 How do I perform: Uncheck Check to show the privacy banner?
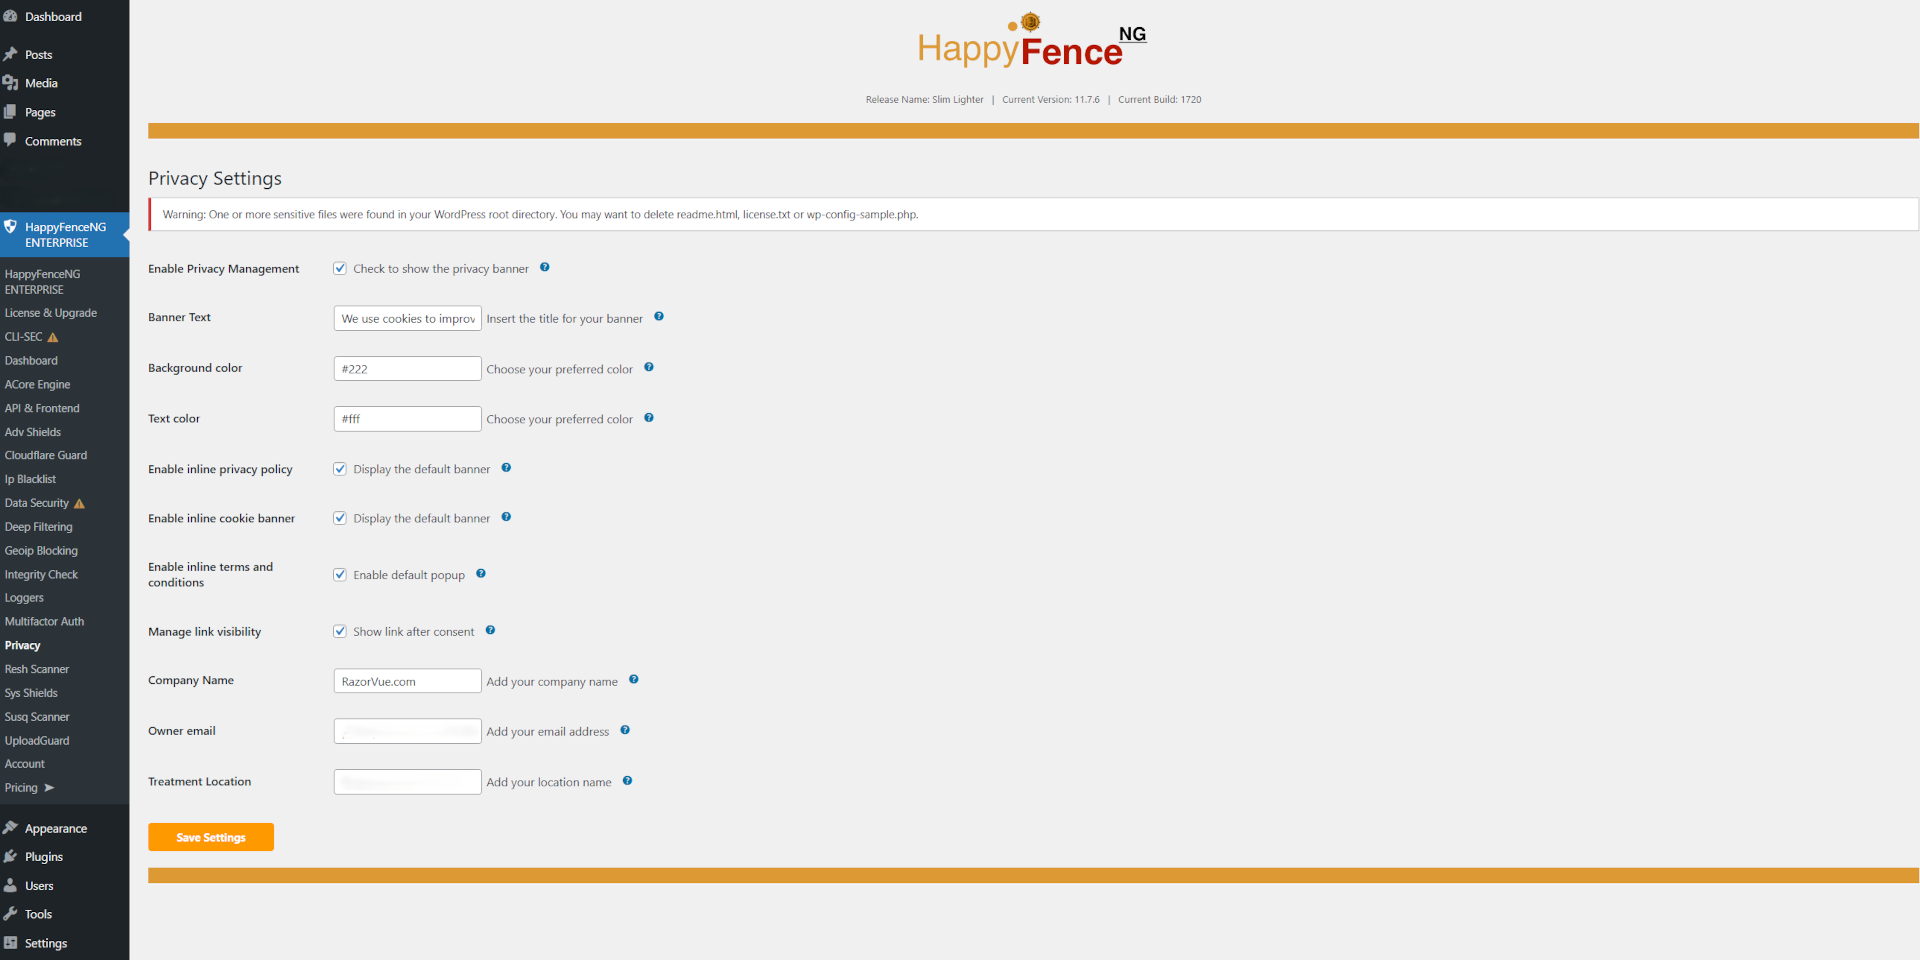point(340,268)
